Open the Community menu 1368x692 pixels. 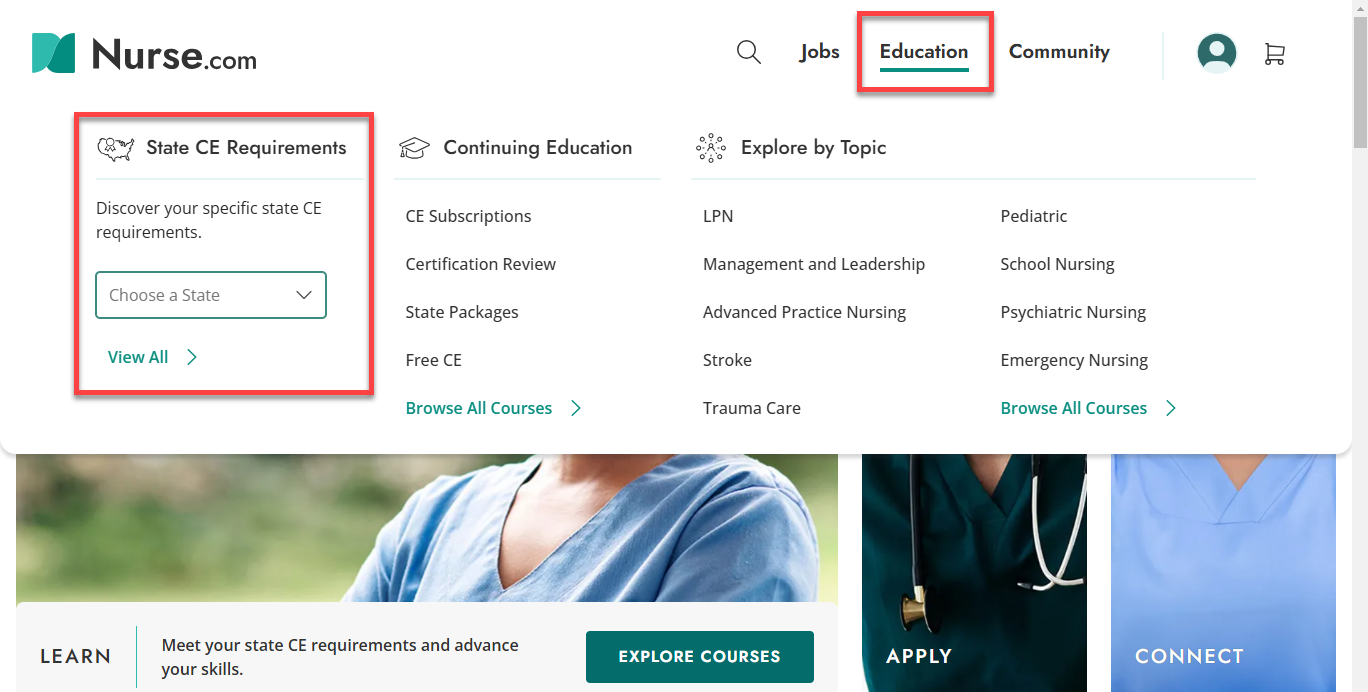point(1059,51)
